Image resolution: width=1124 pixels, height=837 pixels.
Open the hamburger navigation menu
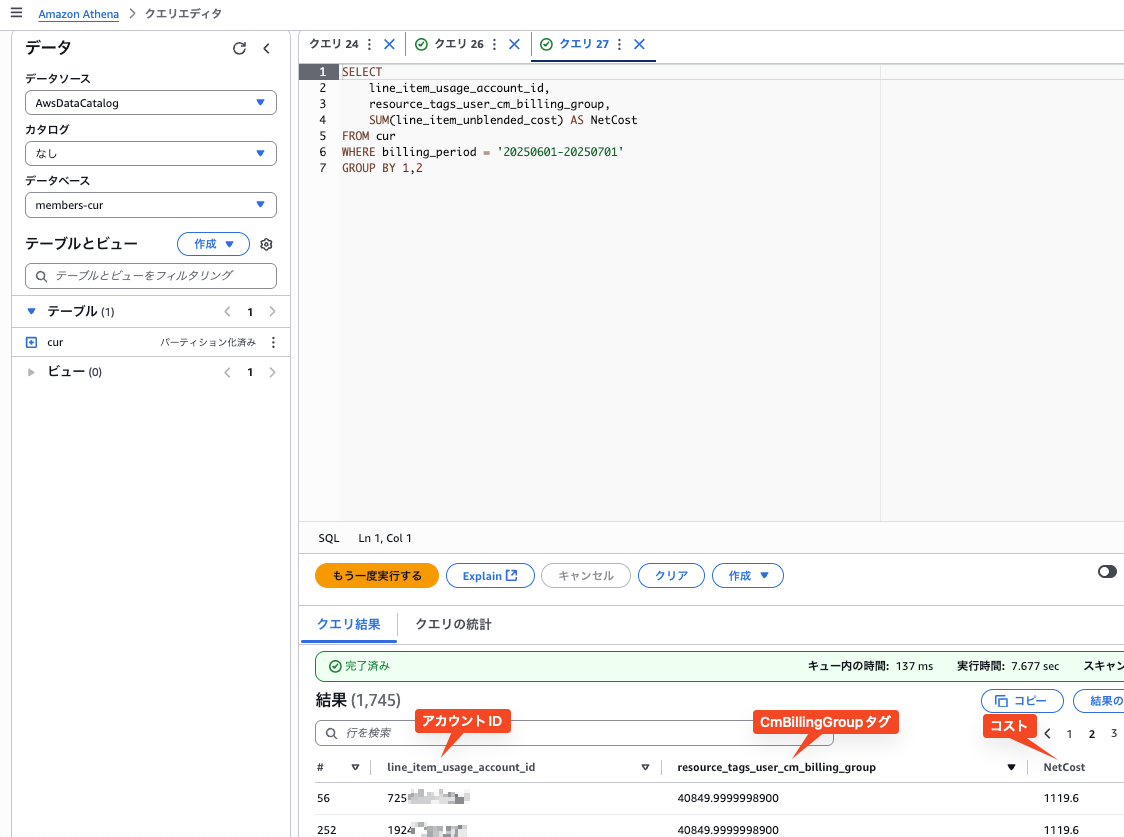point(16,13)
